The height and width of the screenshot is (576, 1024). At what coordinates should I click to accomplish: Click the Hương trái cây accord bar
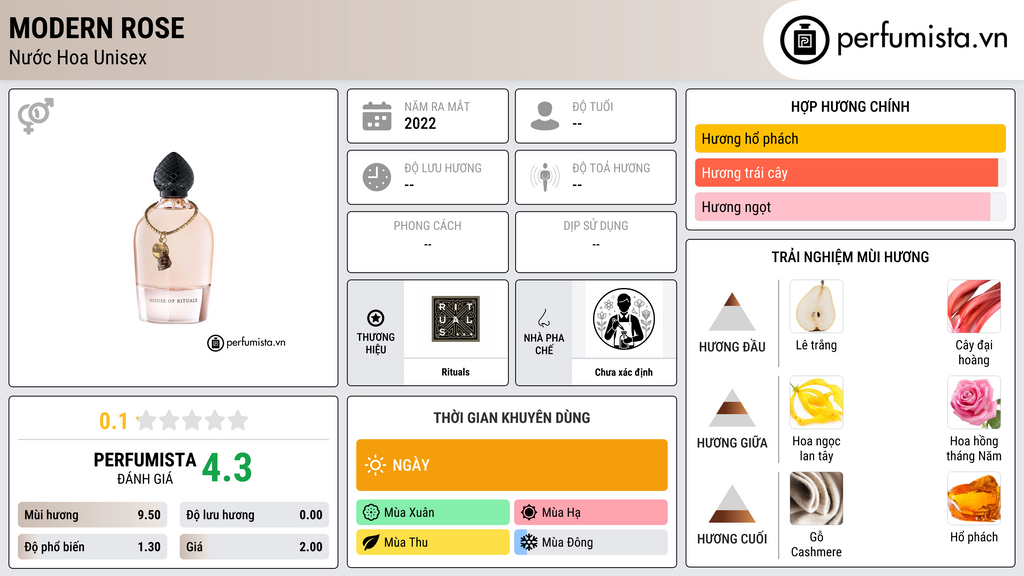(x=850, y=173)
